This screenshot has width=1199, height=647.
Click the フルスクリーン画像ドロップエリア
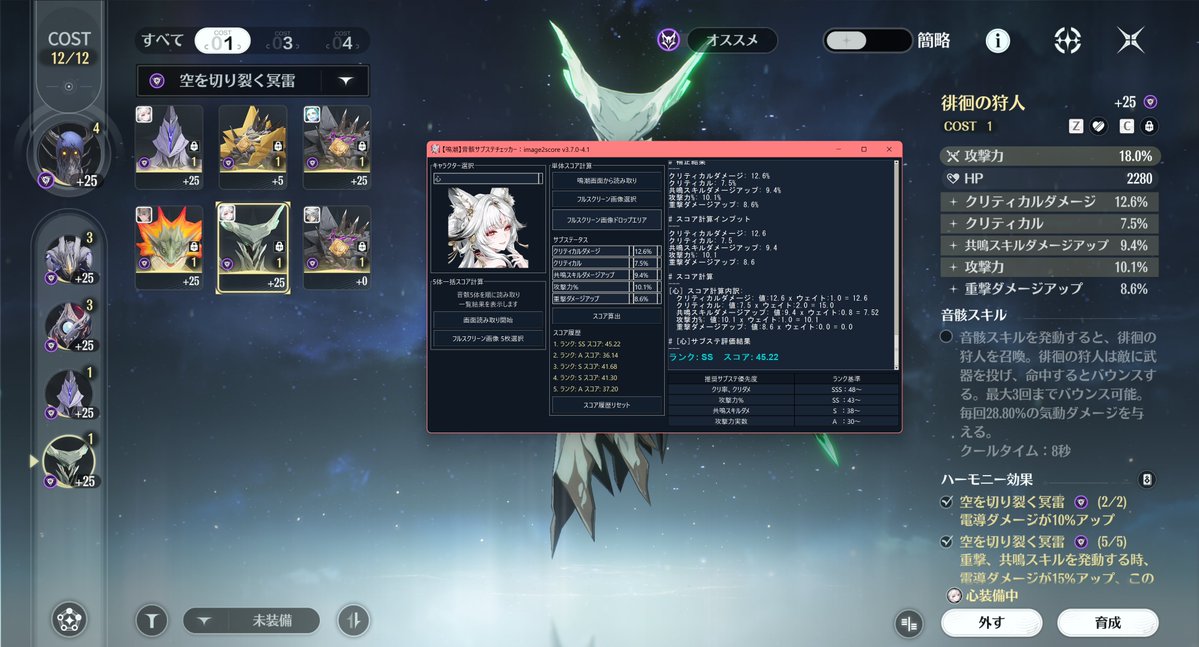click(x=606, y=219)
